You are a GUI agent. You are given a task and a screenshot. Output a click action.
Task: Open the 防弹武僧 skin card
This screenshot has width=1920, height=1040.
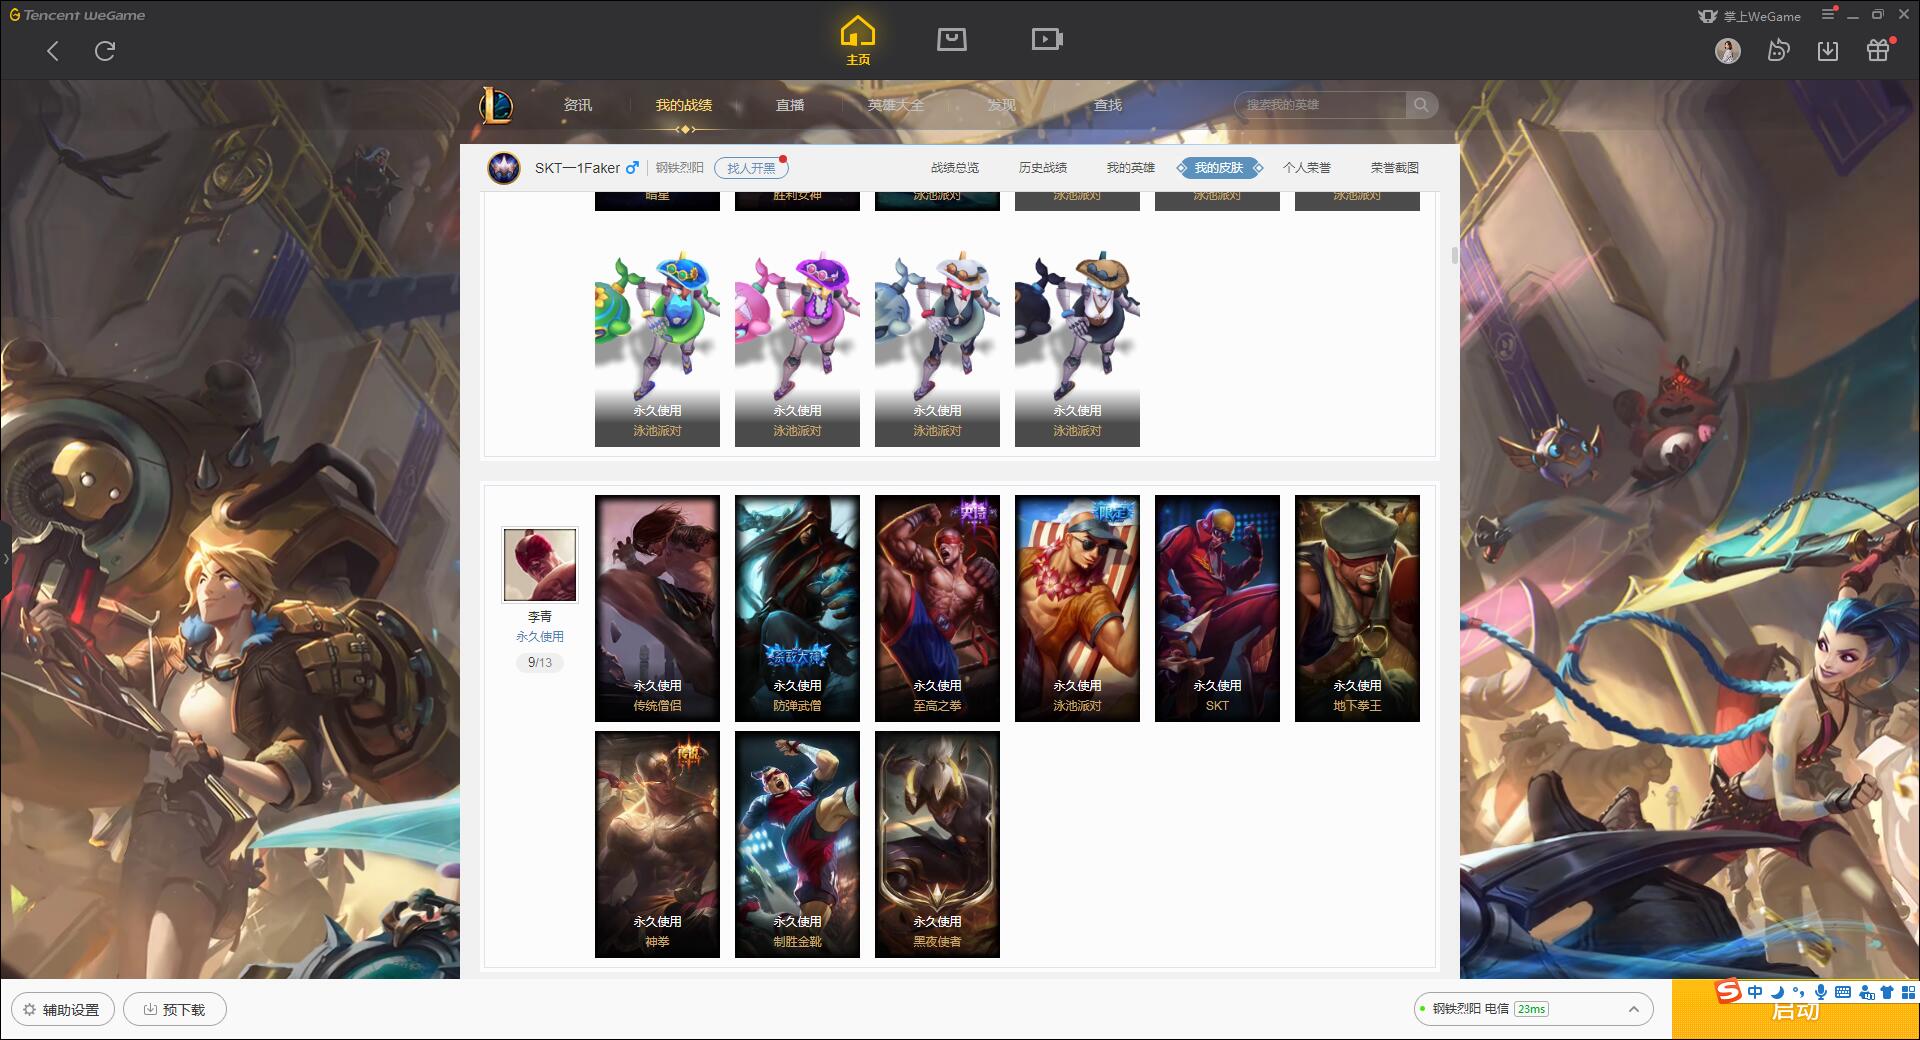797,608
